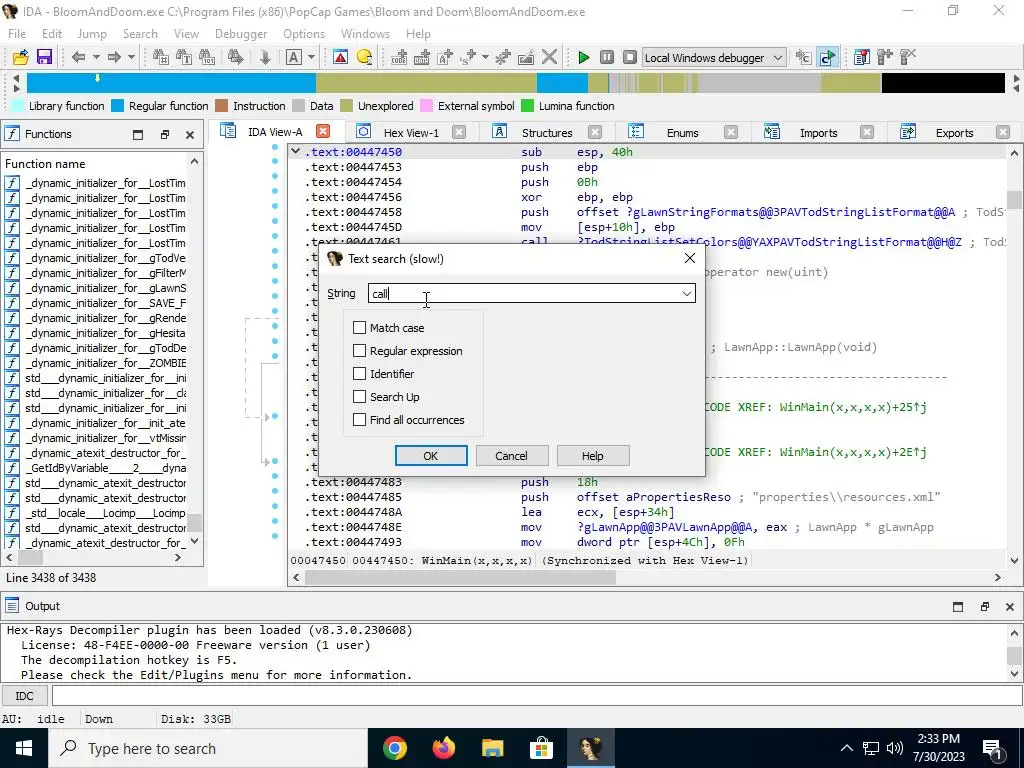Click the down arrow jump icon

pyautogui.click(x=264, y=57)
